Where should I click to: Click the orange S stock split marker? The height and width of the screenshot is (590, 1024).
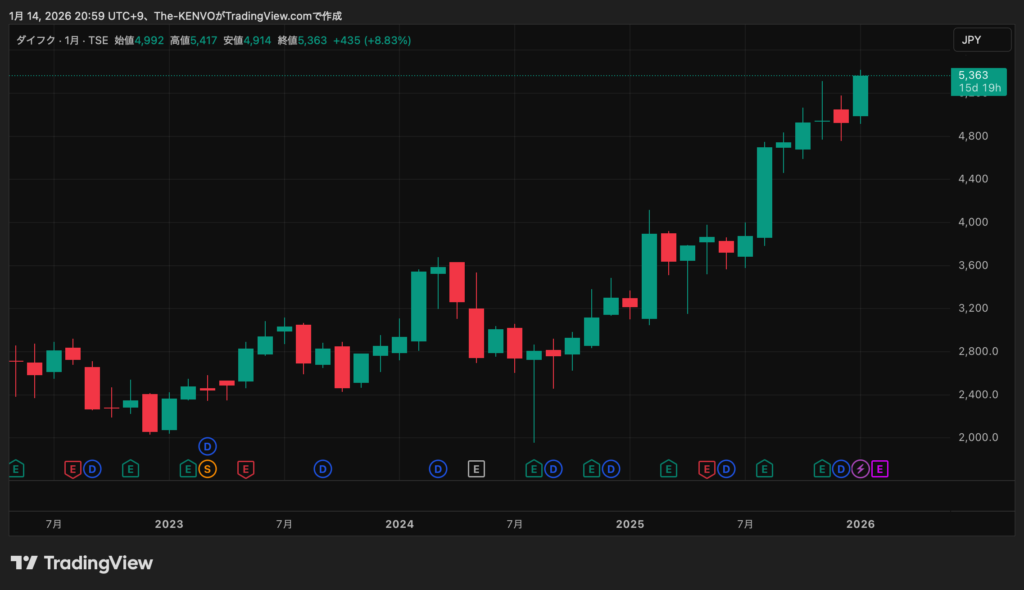tap(207, 468)
